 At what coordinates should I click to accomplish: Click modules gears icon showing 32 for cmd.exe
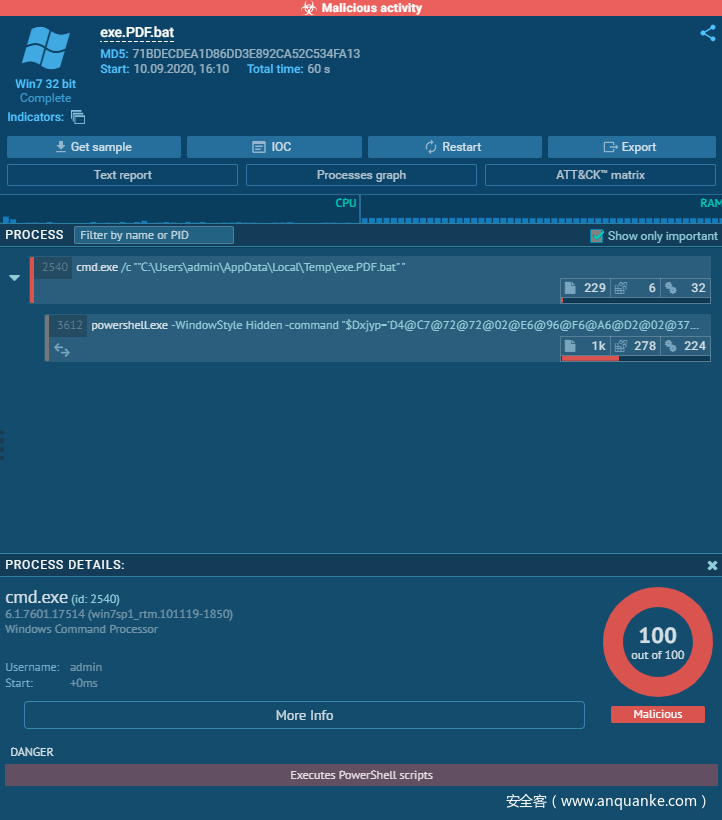[671, 288]
